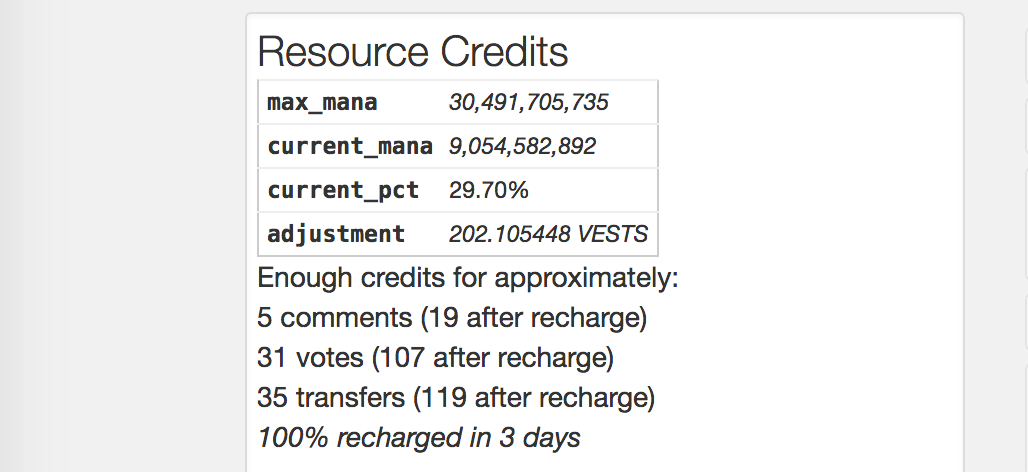Viewport: 1028px width, 472px height.
Task: Select the max_mana label cell
Action: (322, 102)
